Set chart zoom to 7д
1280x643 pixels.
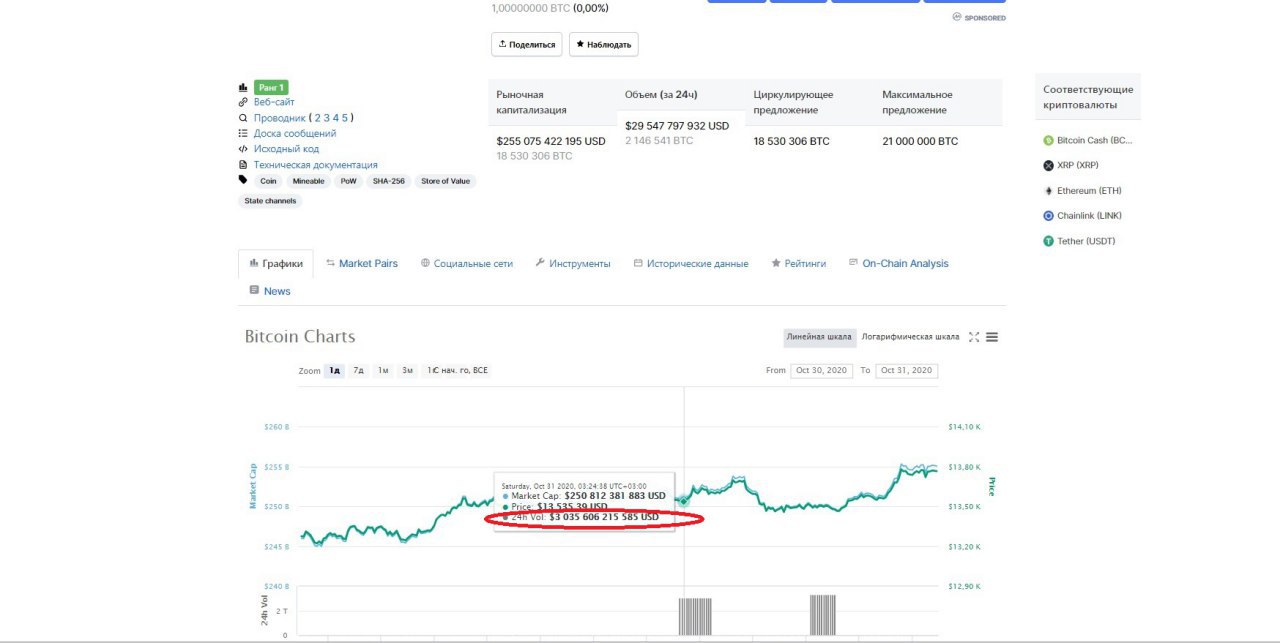click(358, 371)
